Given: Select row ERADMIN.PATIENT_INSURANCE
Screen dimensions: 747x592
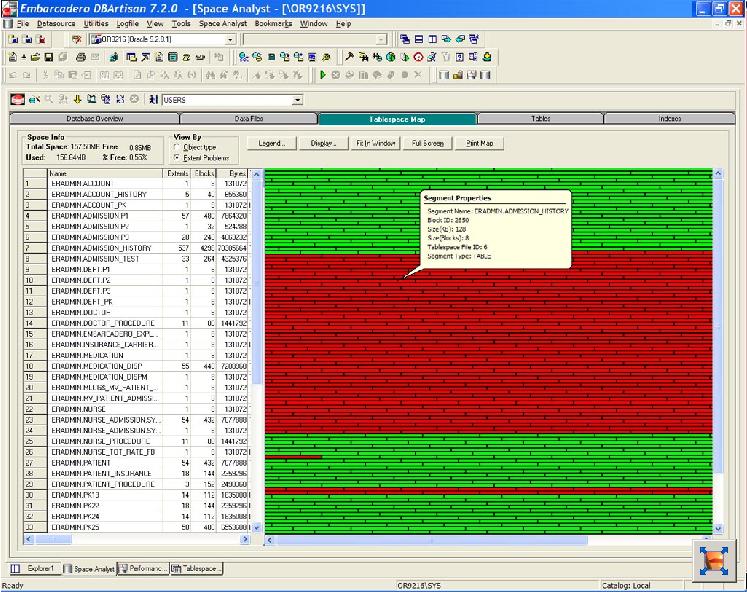Looking at the screenshot, I should pyautogui.click(x=137, y=473).
